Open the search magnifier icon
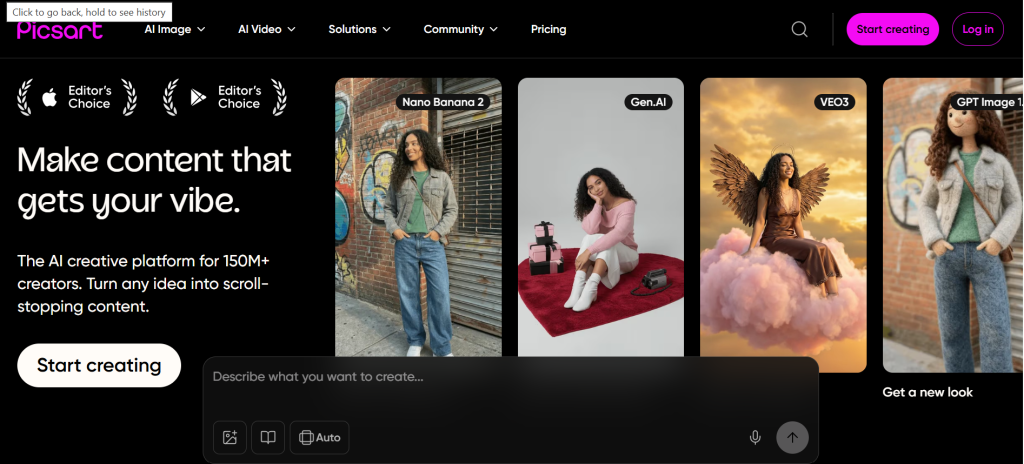Screen dimensions: 1024x464 tap(799, 29)
